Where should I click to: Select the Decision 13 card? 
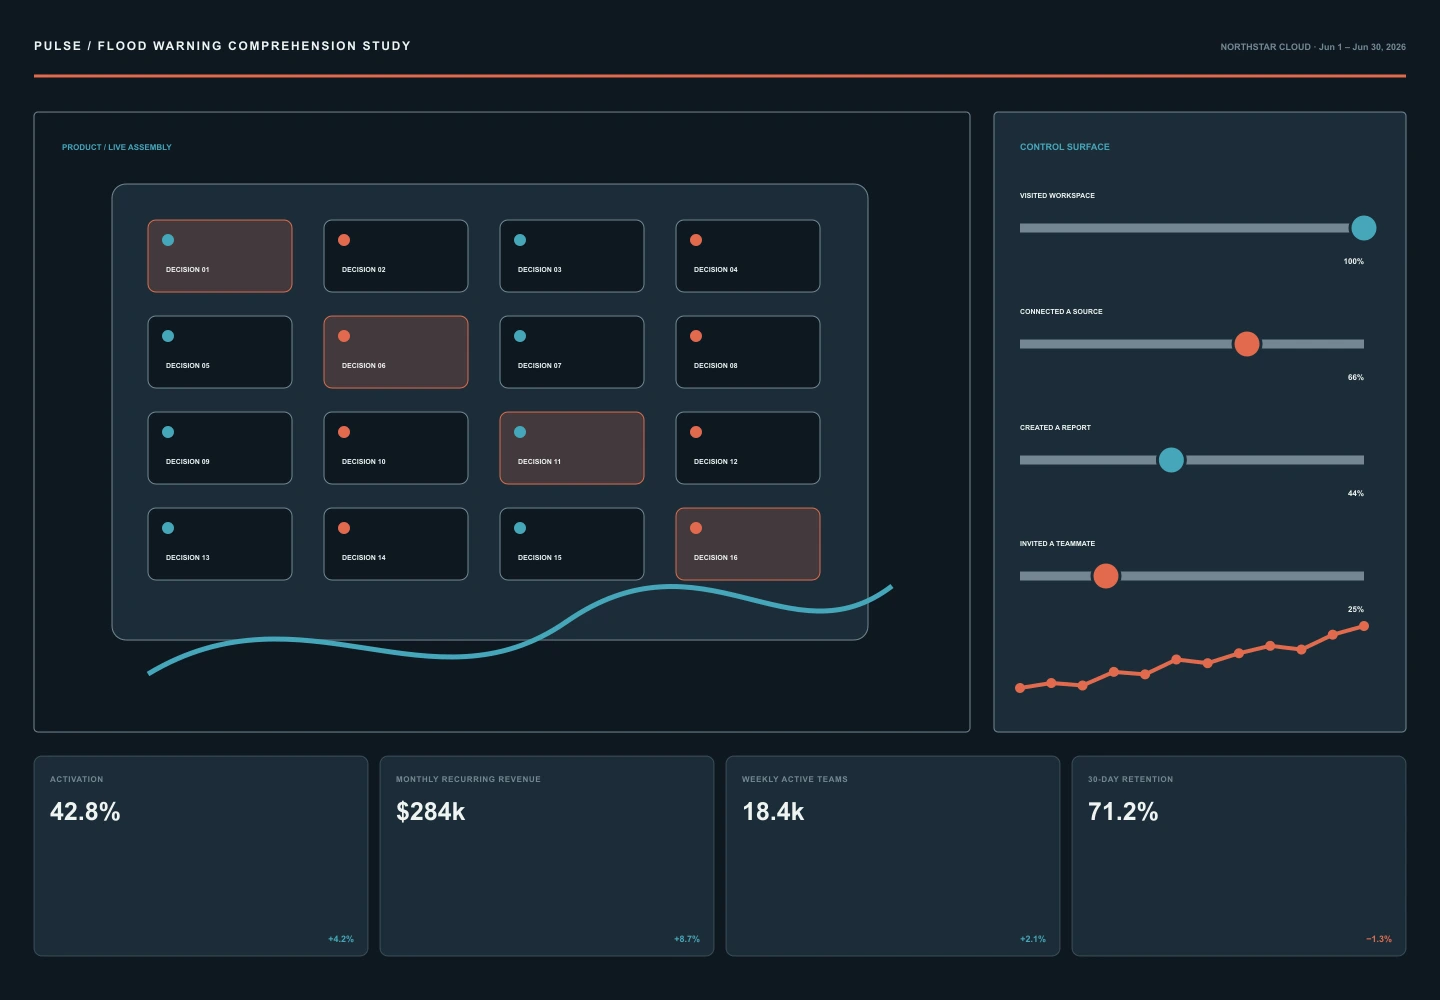pos(220,544)
